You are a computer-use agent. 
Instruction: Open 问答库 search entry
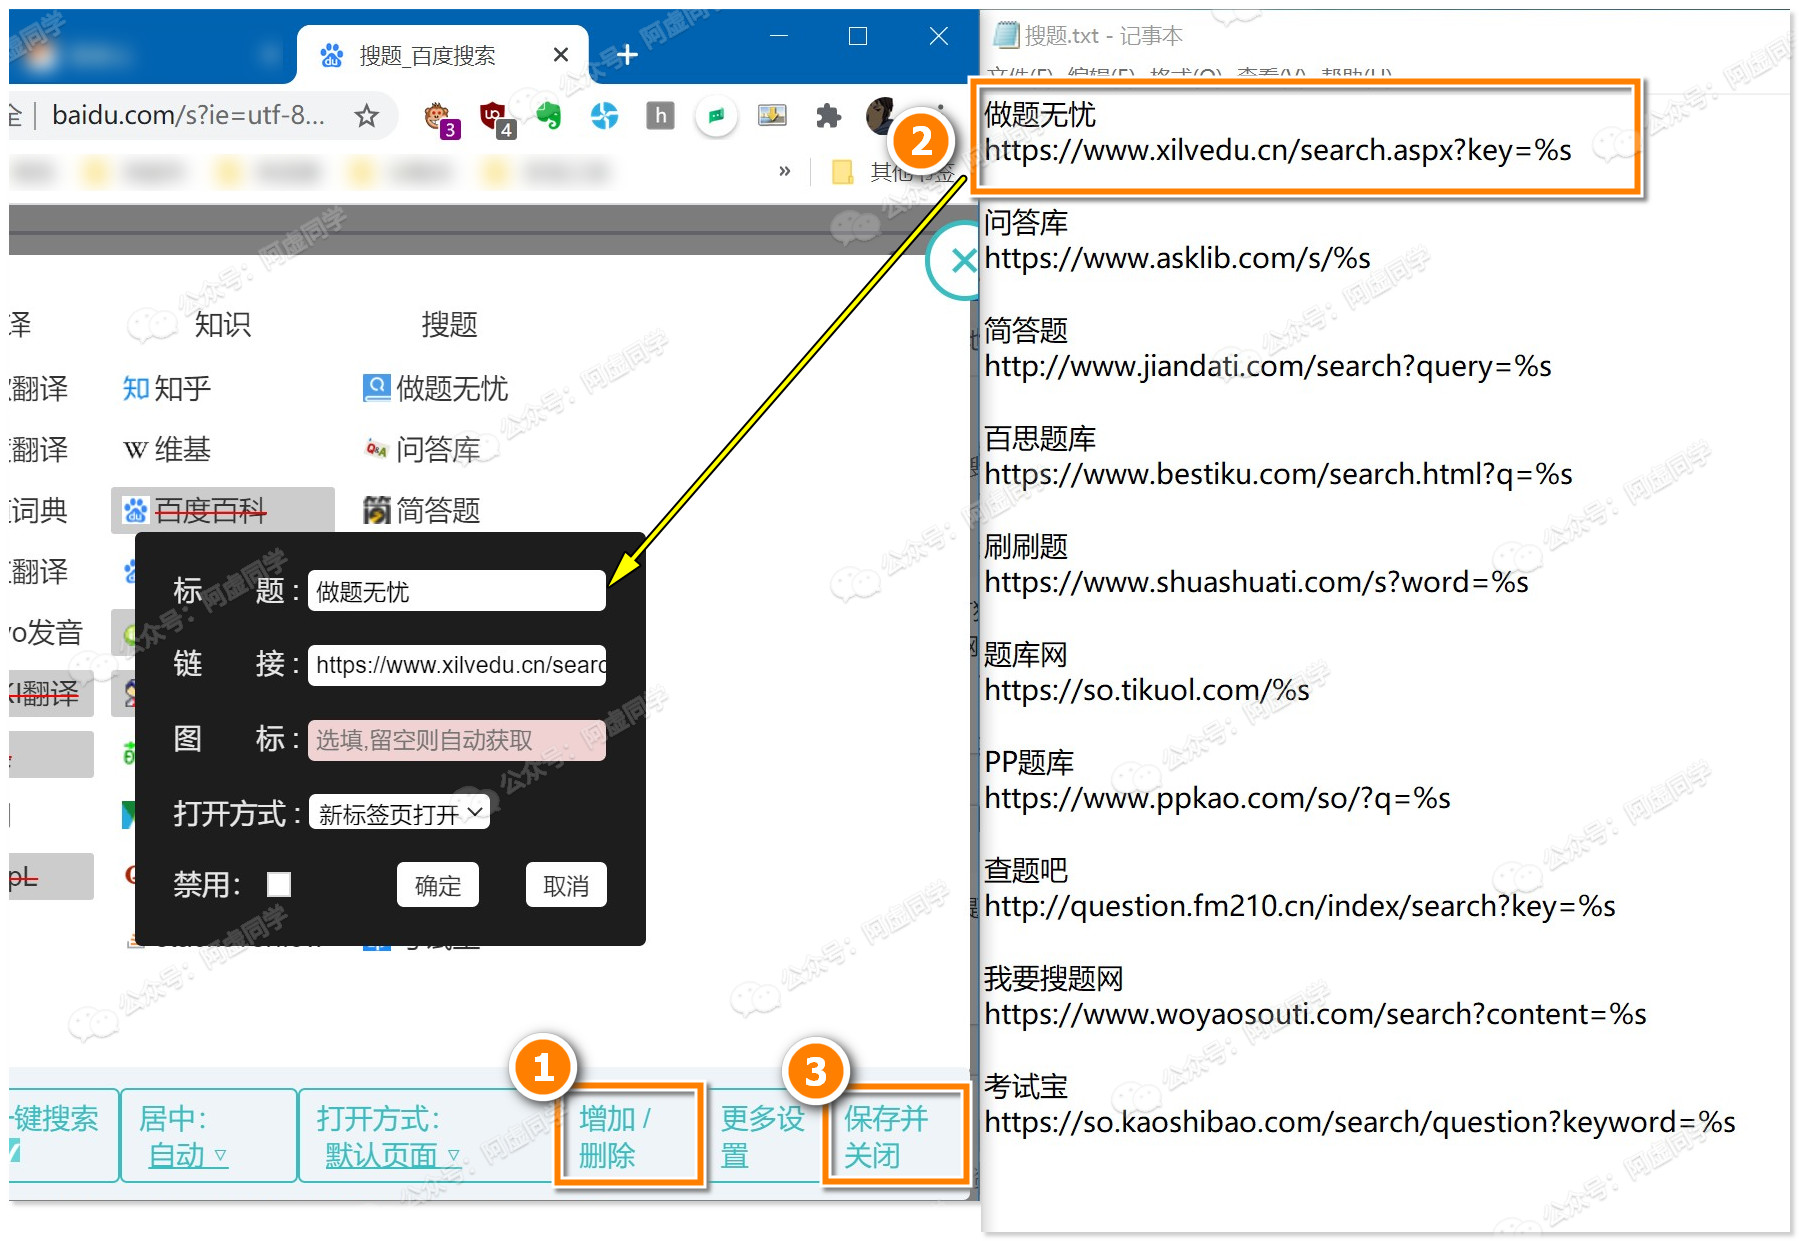(422, 449)
